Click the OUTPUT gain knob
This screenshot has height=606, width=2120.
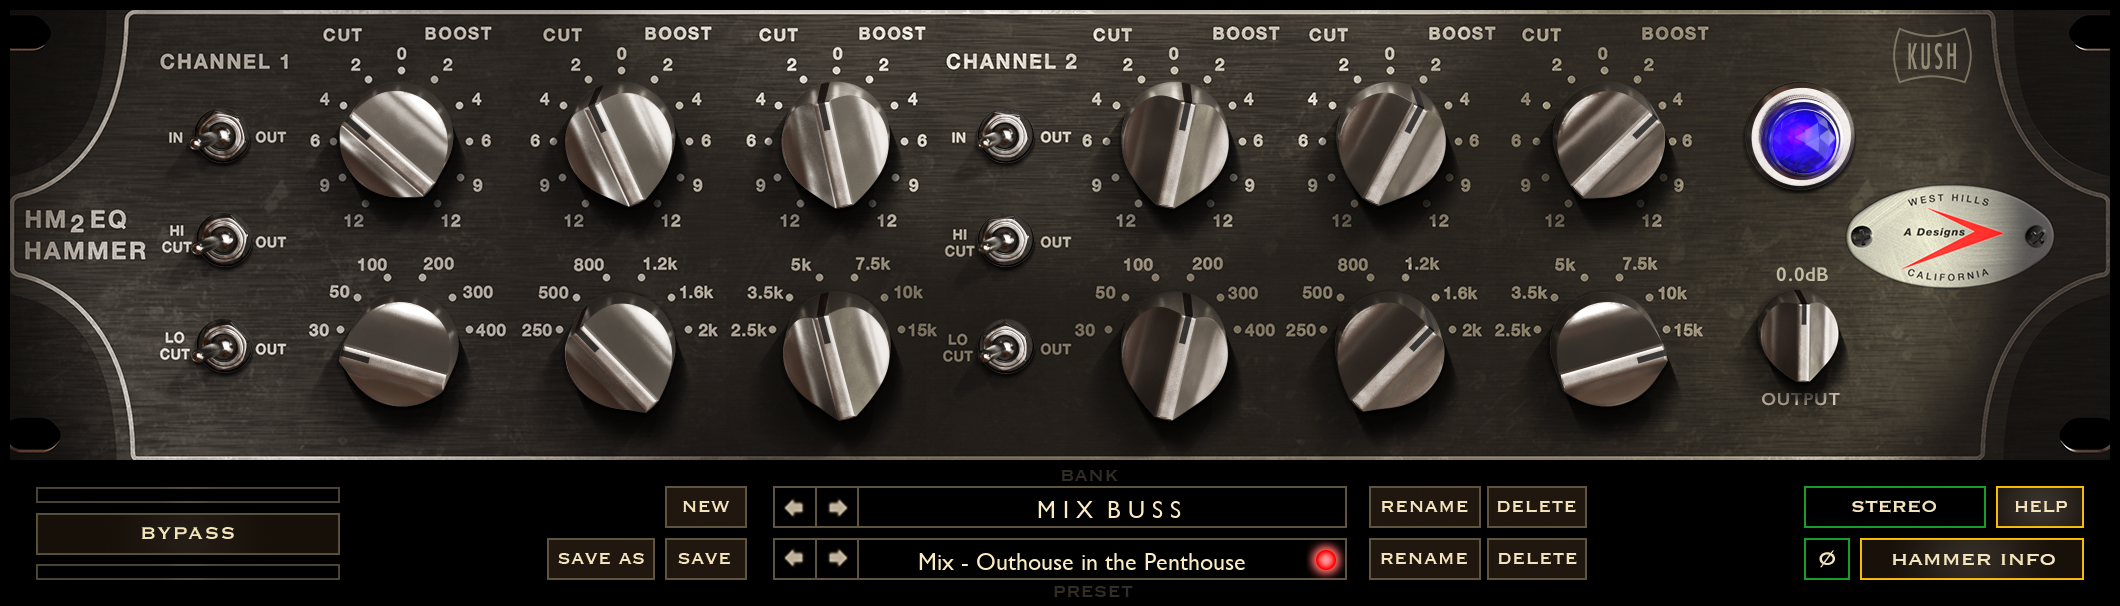(x=1799, y=338)
